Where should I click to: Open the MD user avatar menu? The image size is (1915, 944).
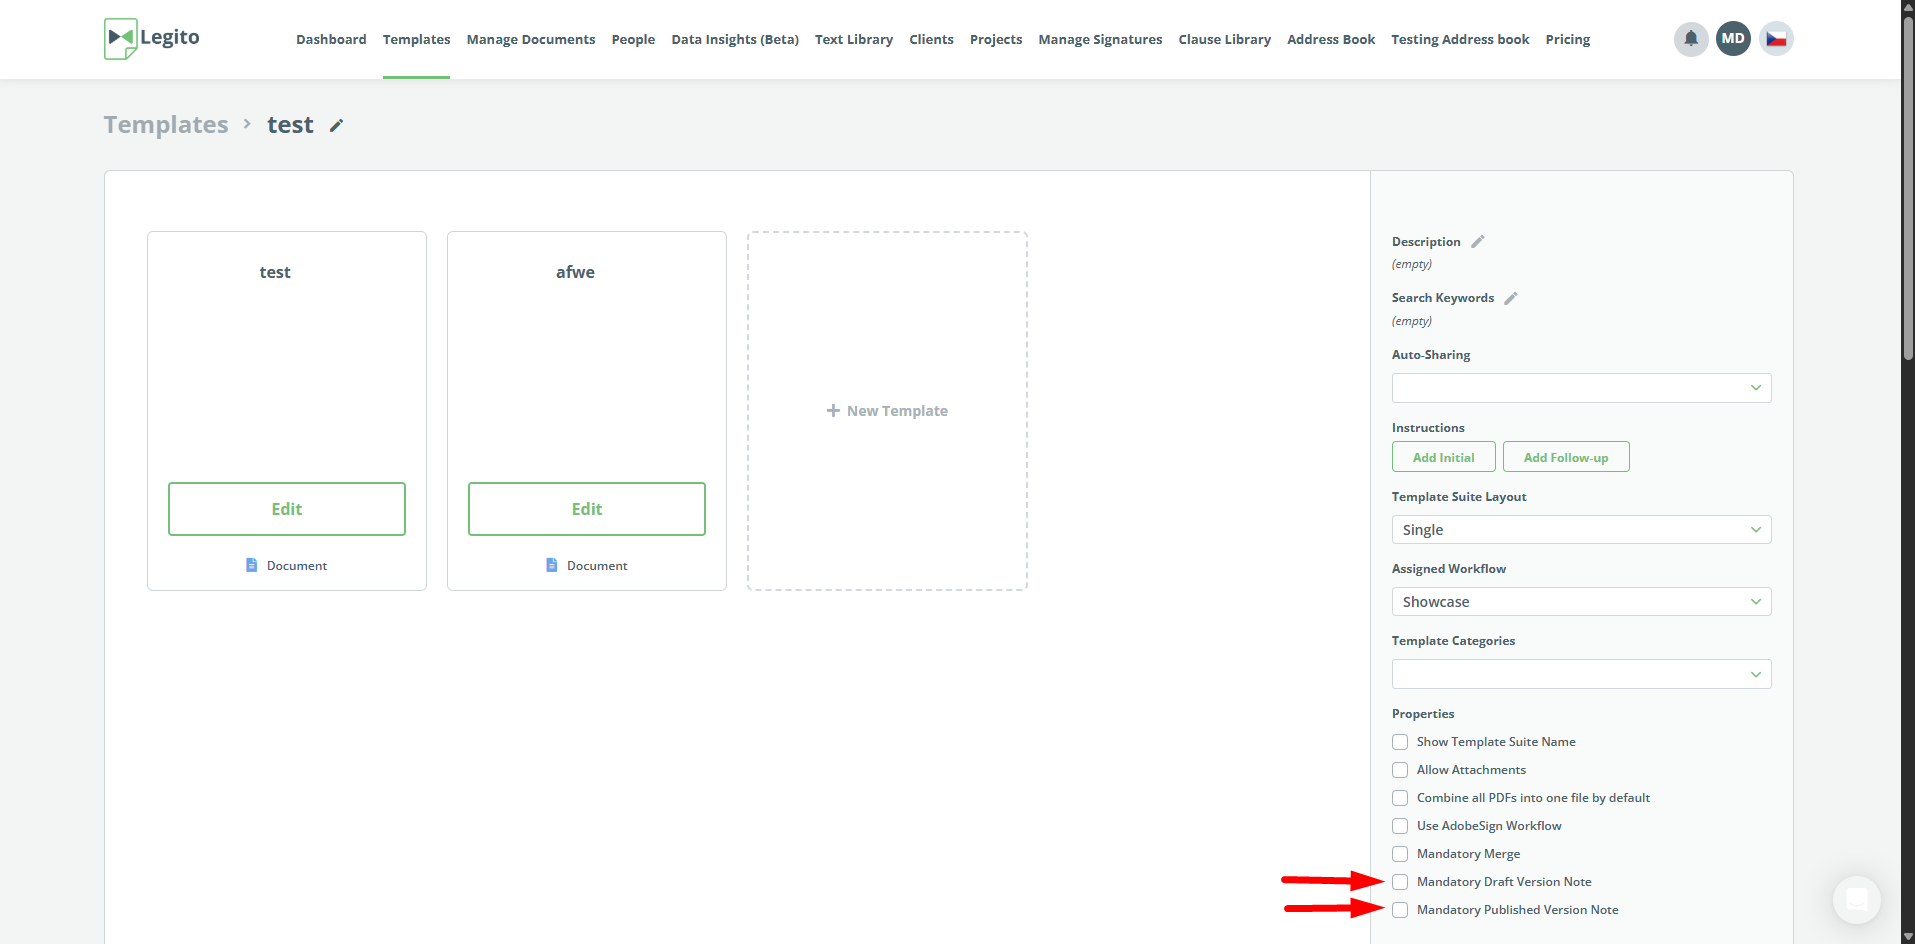coord(1733,39)
